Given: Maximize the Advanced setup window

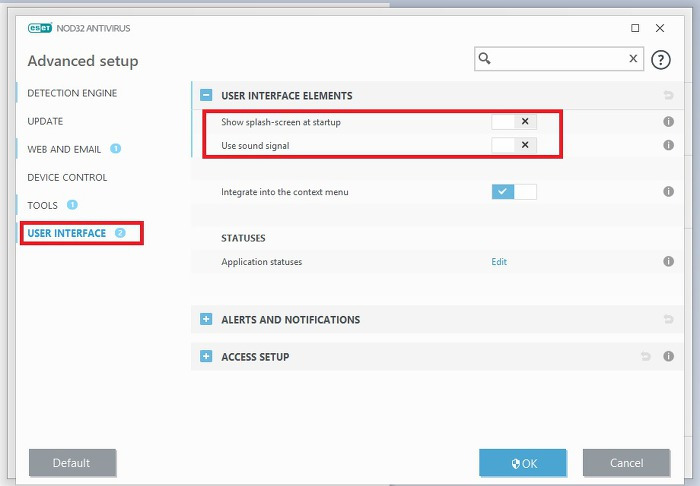Looking at the screenshot, I should (x=635, y=28).
